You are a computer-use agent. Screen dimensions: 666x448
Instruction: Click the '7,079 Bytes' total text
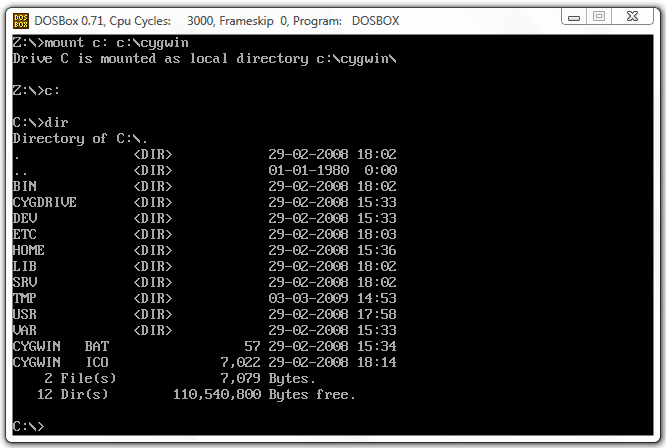pos(268,379)
